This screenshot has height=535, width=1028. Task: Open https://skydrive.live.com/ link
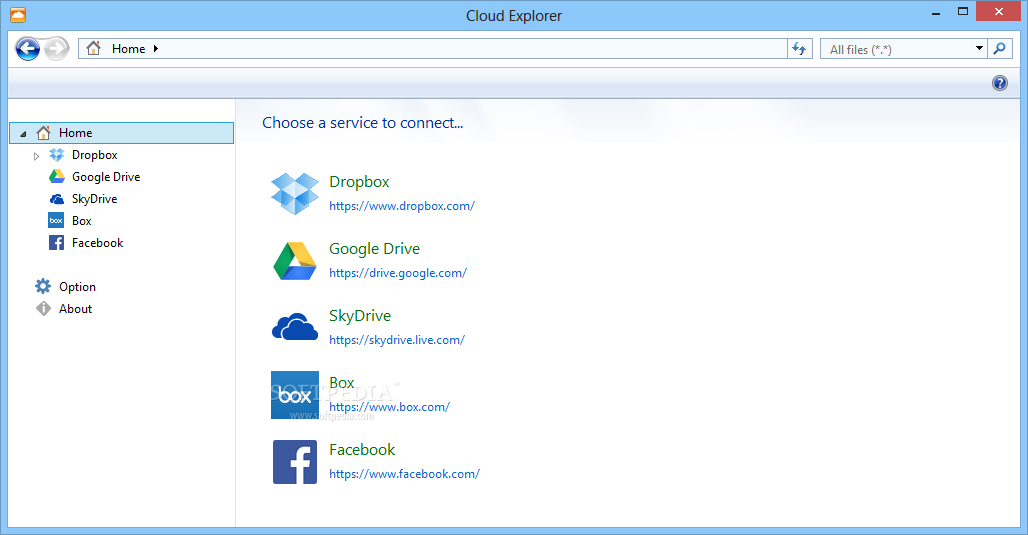click(x=397, y=340)
